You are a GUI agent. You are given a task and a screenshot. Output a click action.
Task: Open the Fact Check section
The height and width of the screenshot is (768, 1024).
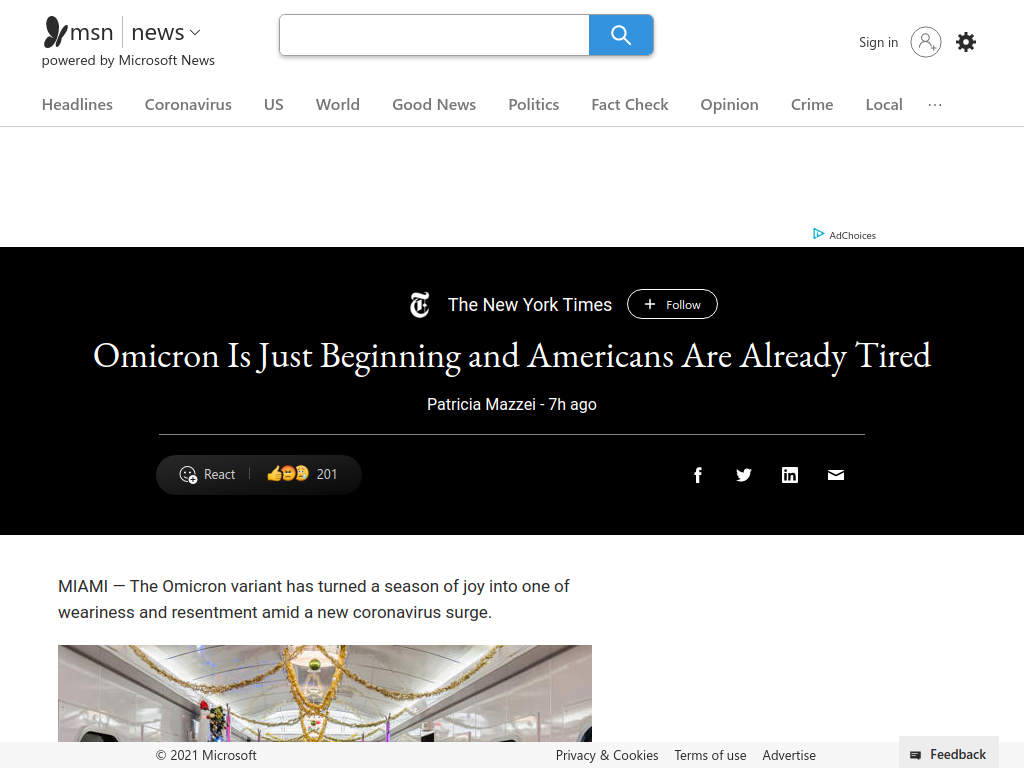point(630,104)
